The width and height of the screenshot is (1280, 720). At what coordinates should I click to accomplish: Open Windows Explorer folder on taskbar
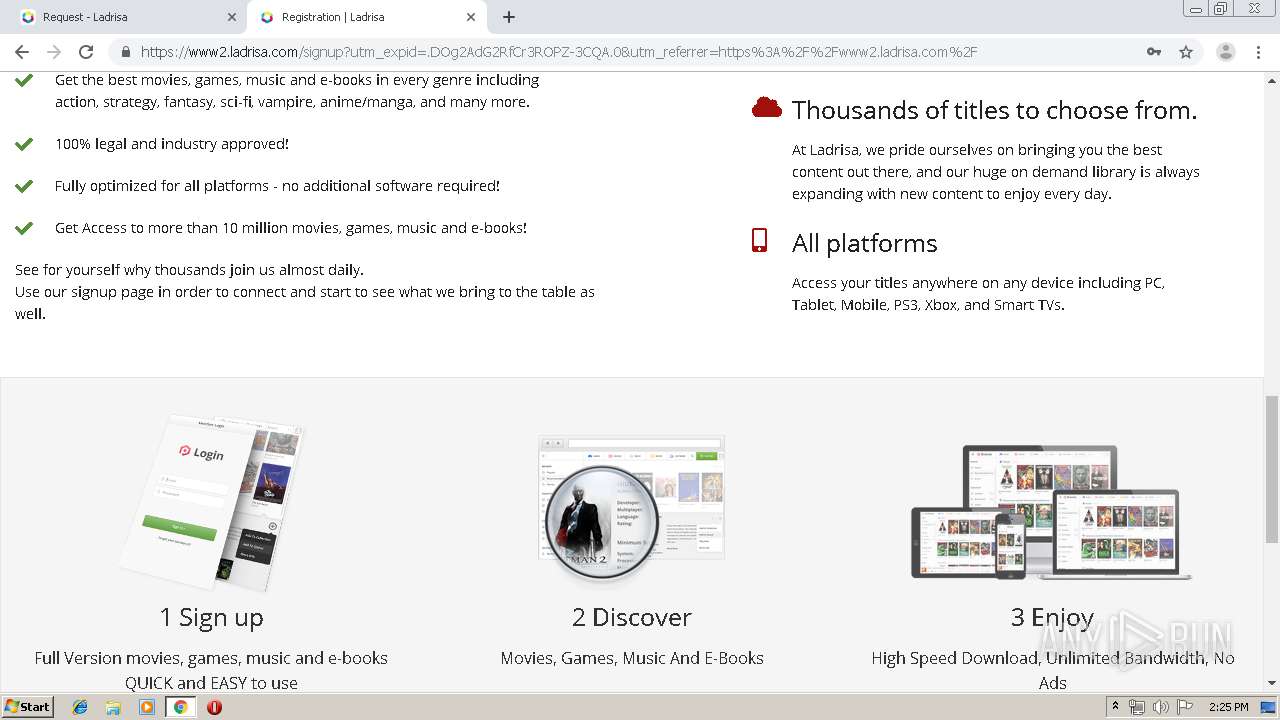point(113,707)
